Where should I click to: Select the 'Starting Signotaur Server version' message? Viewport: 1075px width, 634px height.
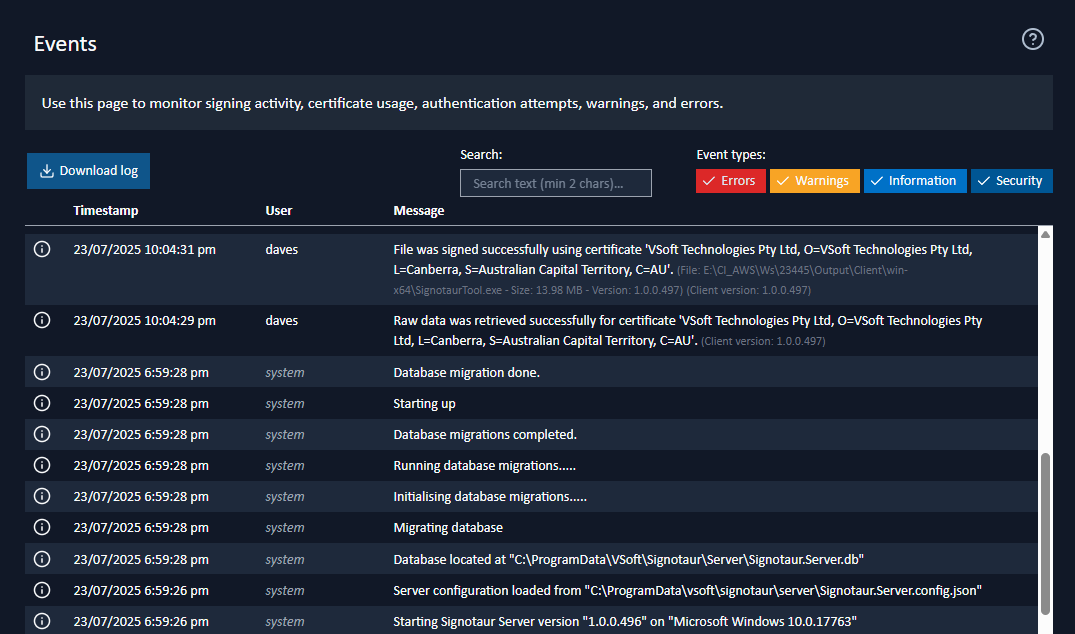tap(625, 621)
